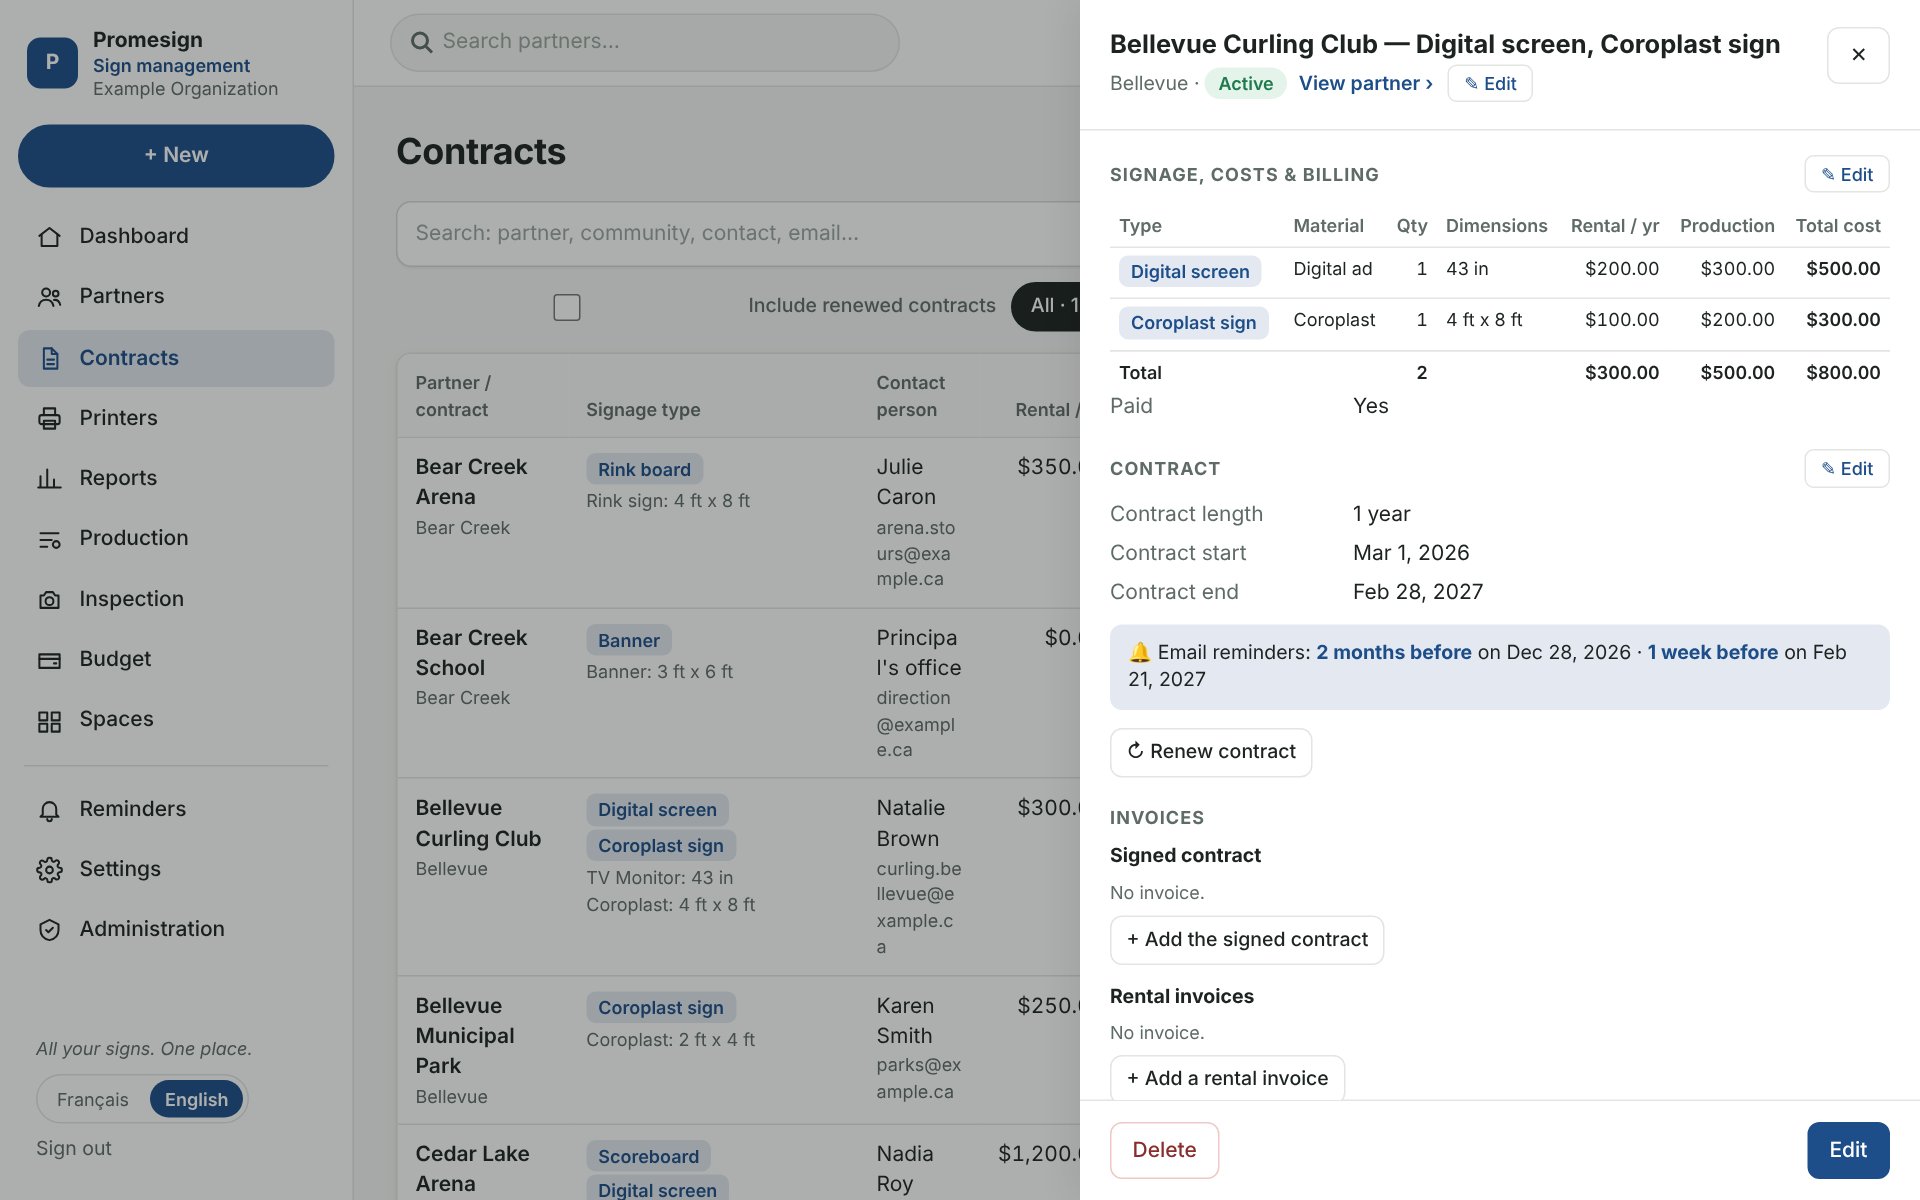Open the Reports menu item
This screenshot has width=1920, height=1200.
(176, 479)
